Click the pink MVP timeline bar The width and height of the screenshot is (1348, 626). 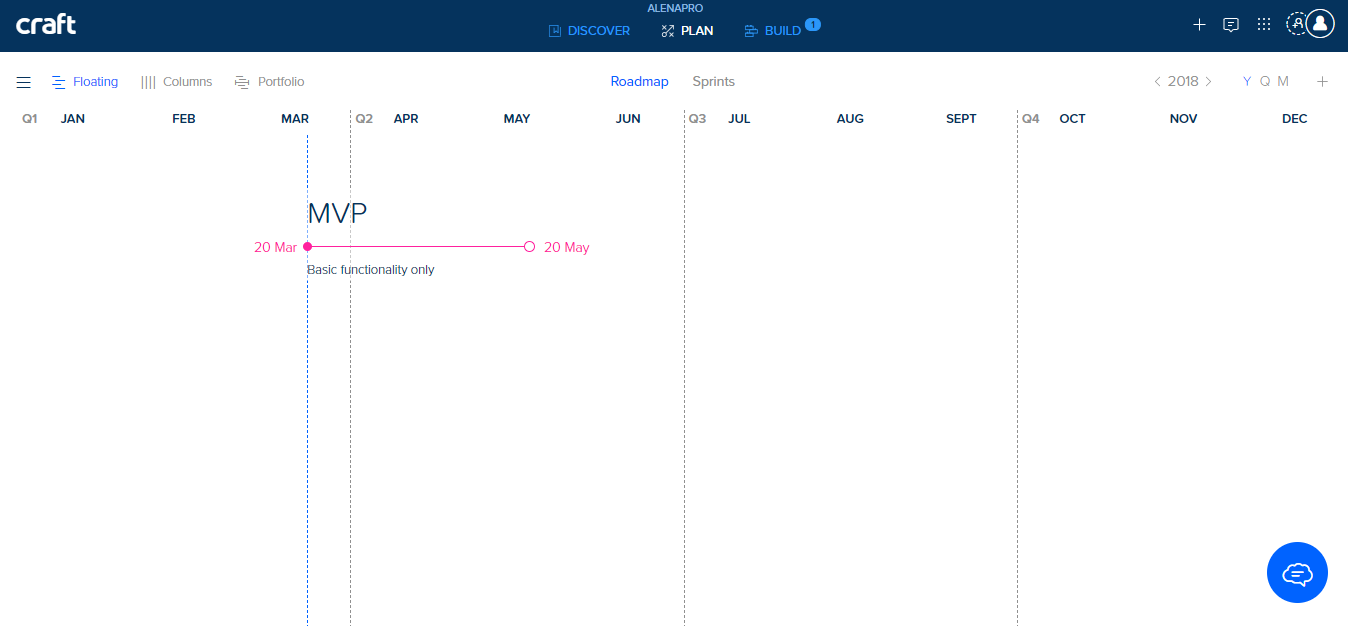(419, 247)
